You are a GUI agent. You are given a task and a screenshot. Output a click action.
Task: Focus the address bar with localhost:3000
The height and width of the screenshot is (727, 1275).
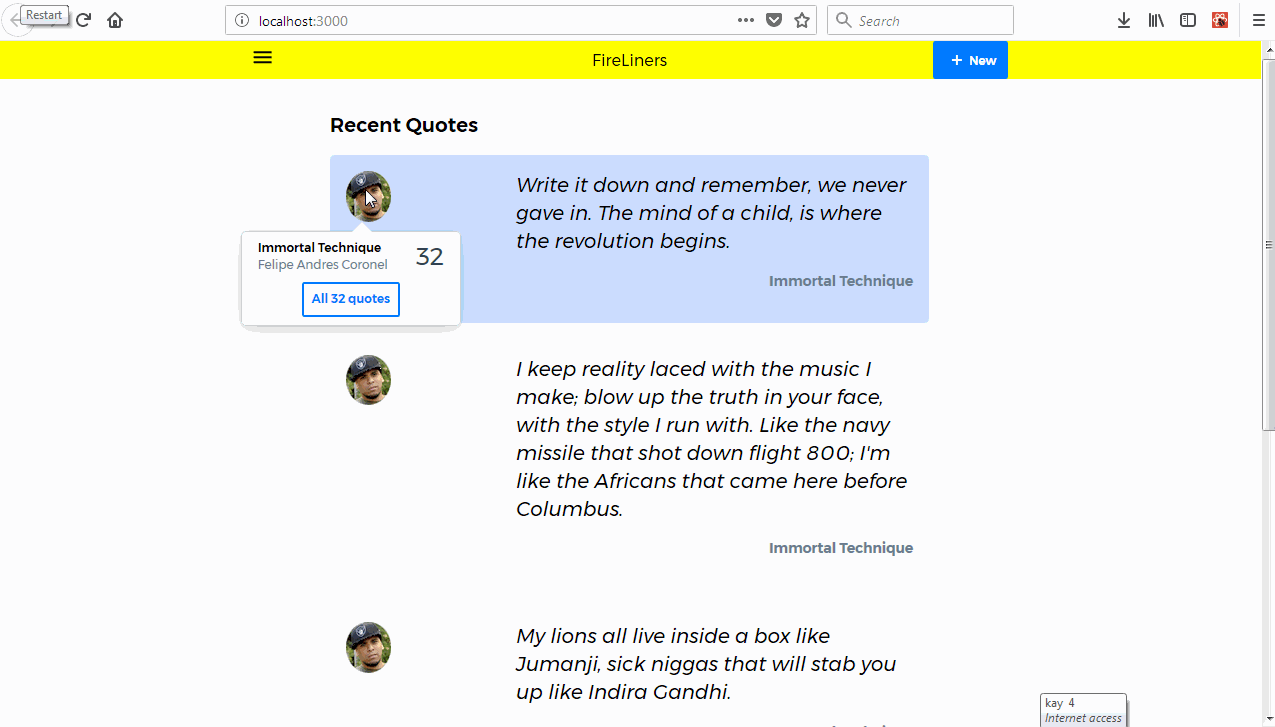click(521, 20)
